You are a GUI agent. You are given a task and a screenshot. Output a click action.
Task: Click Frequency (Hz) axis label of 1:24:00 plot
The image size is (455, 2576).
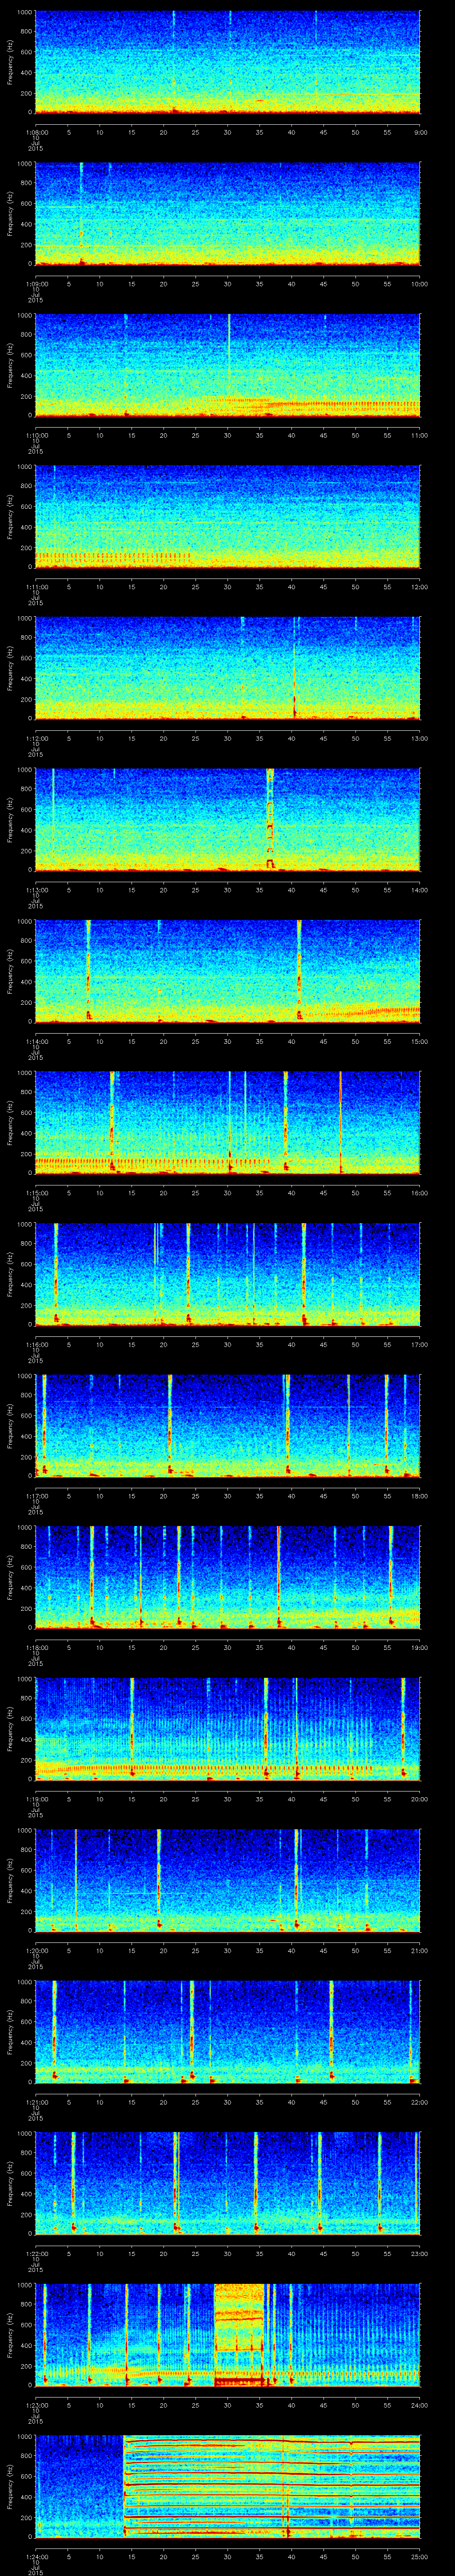[11, 2487]
